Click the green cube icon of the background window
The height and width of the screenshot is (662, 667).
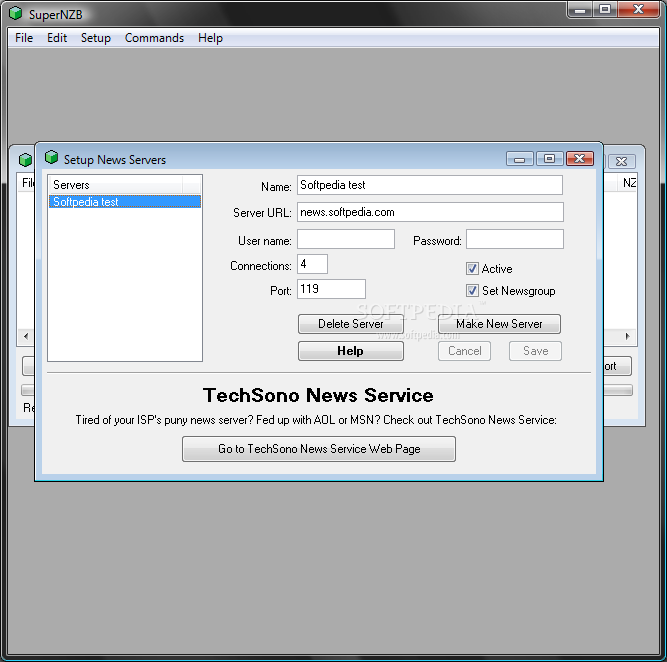pos(26,160)
